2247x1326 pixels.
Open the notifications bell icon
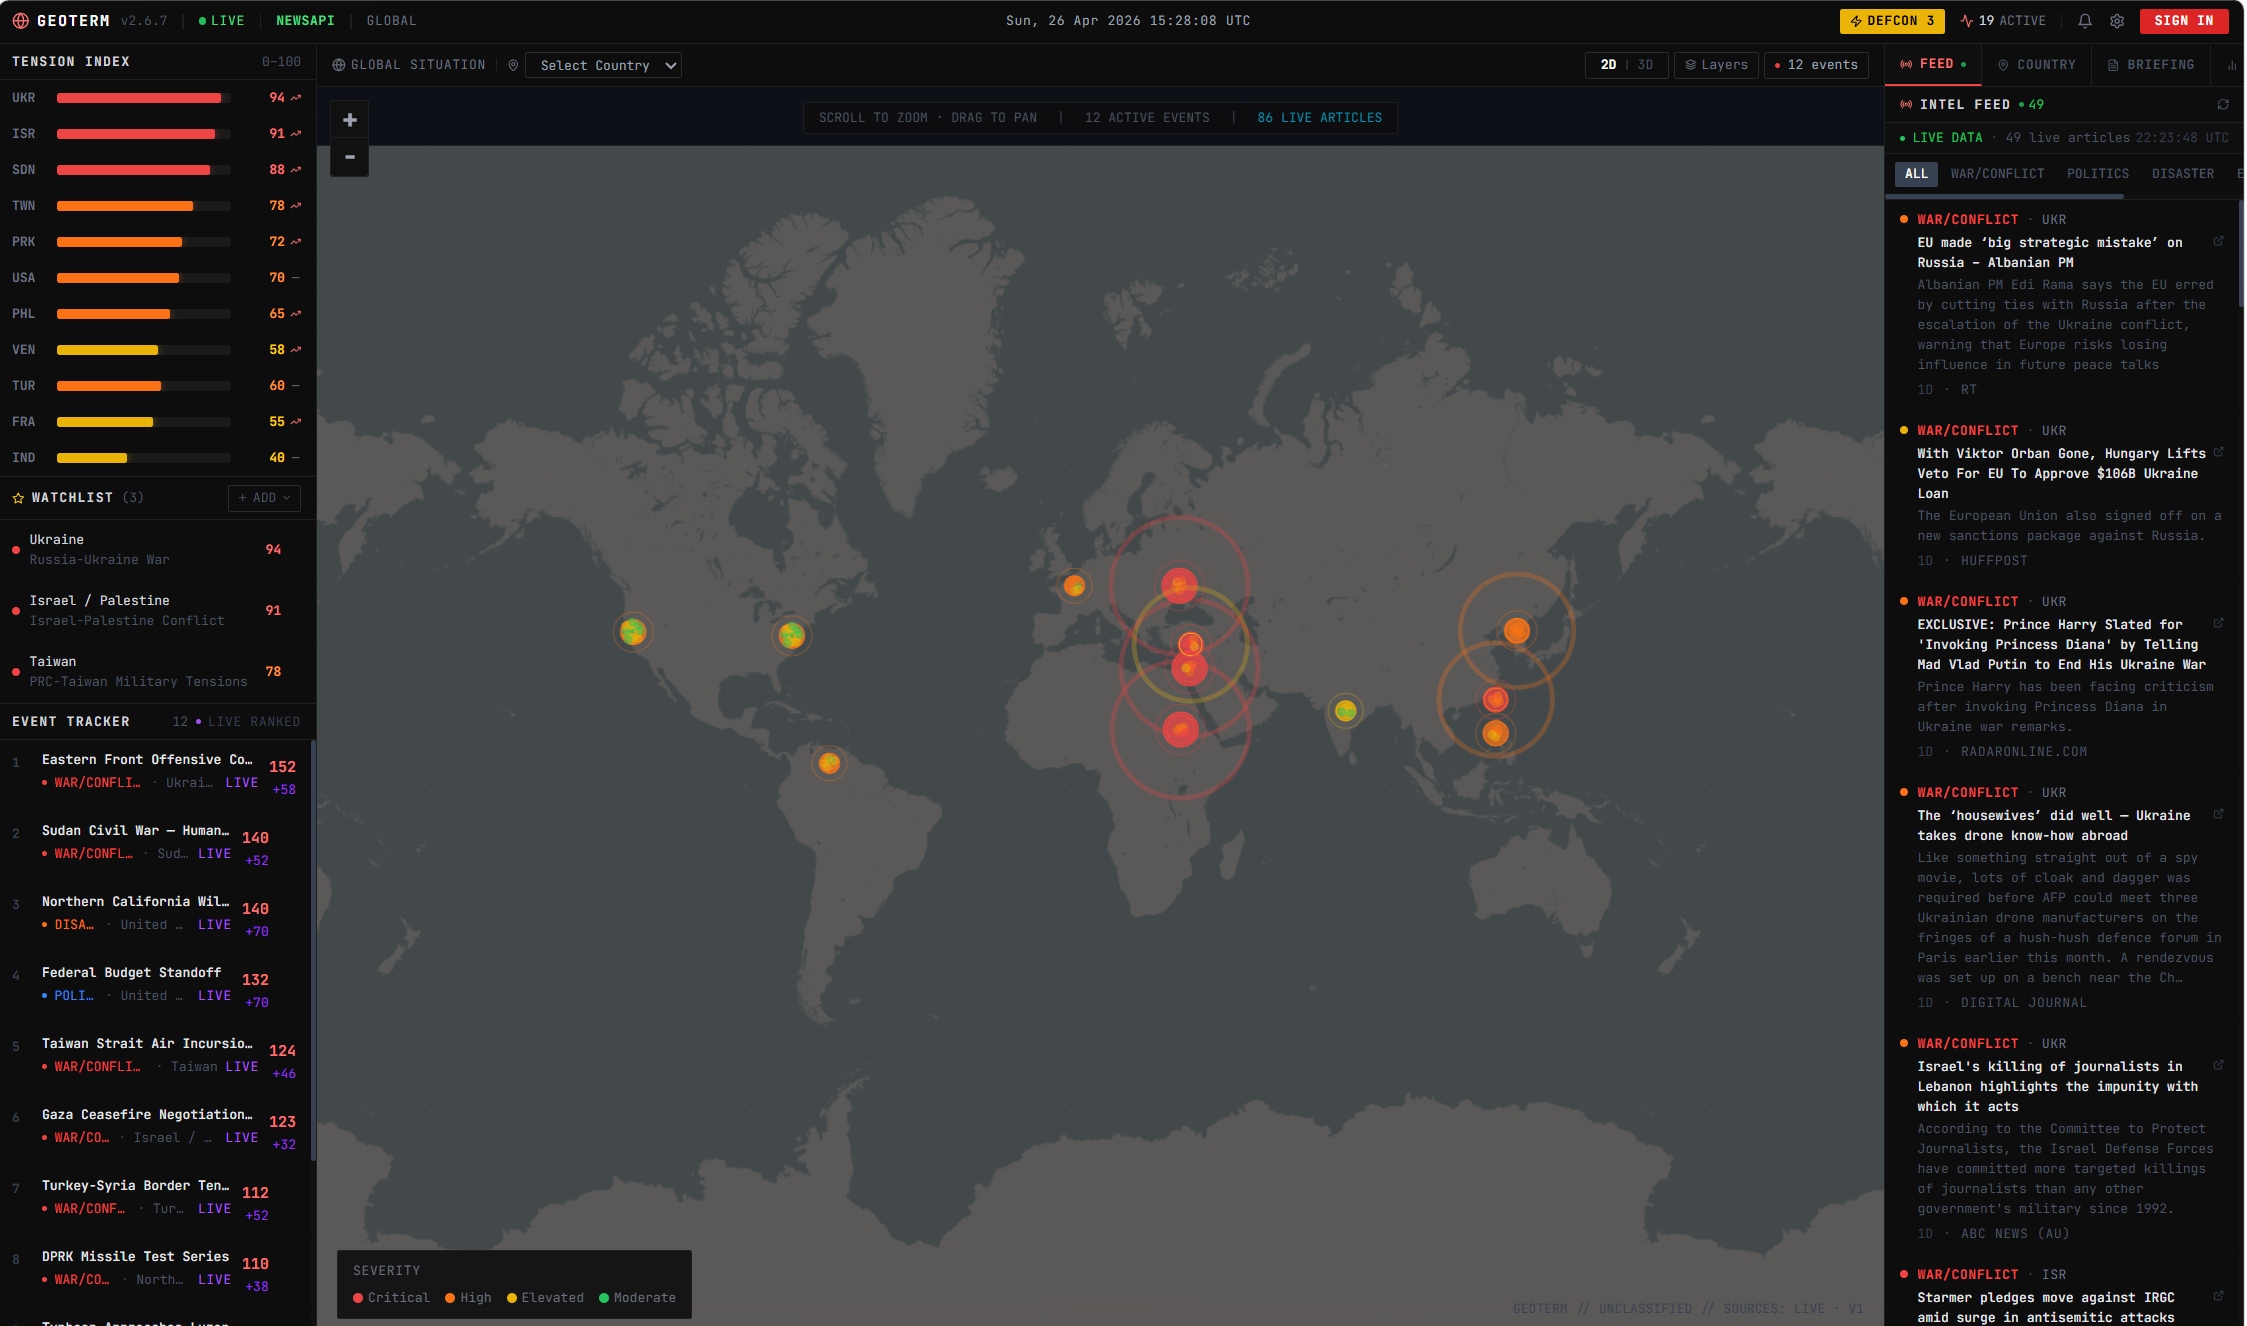tap(2084, 21)
